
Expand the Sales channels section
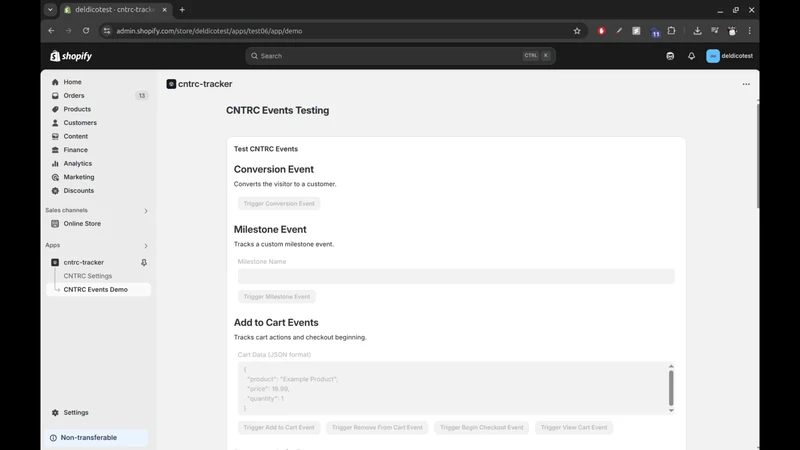145,211
